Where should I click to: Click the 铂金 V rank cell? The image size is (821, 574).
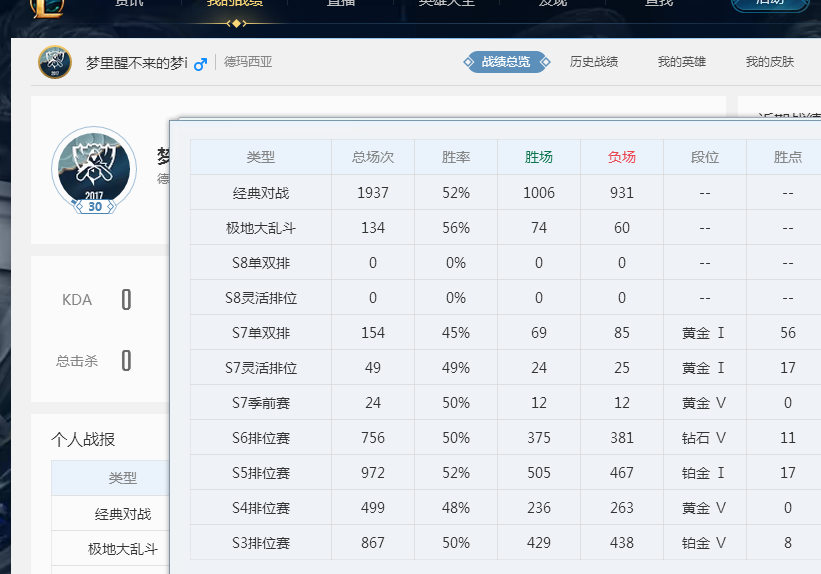[x=704, y=543]
